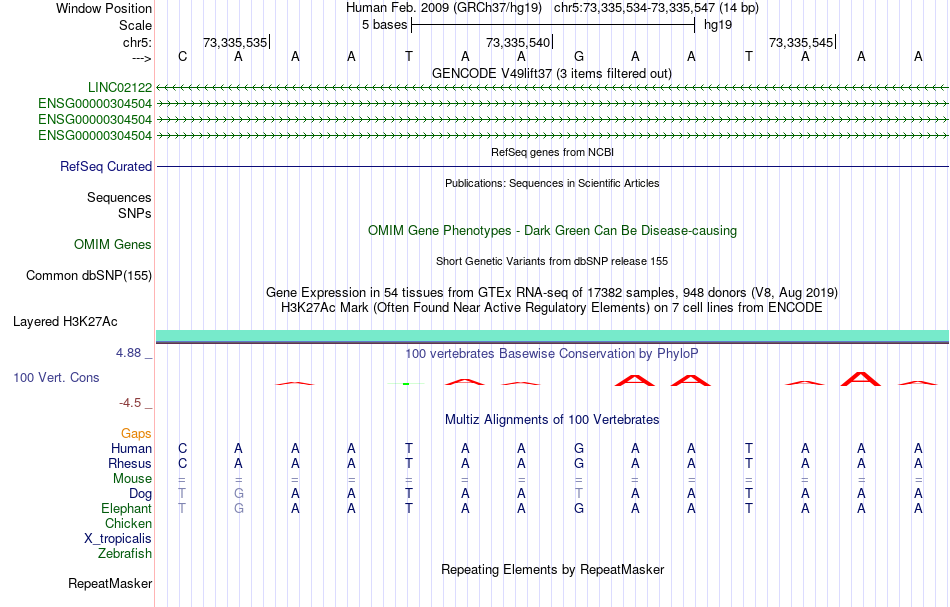950x607 pixels.
Task: Open Layered H3K27Ac track settings label
Action: [65, 322]
